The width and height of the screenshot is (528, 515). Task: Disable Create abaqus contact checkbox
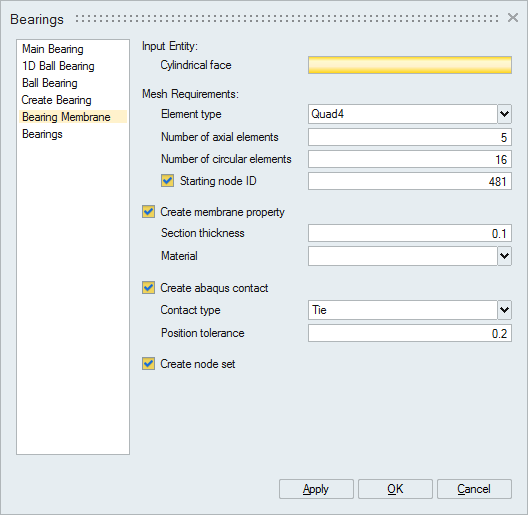tap(148, 288)
